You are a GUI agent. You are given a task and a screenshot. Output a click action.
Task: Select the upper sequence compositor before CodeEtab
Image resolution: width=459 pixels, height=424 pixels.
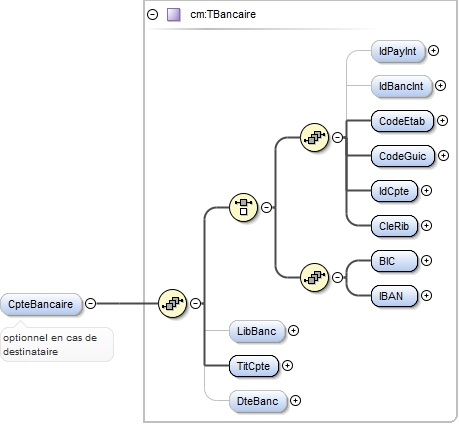pos(314,137)
